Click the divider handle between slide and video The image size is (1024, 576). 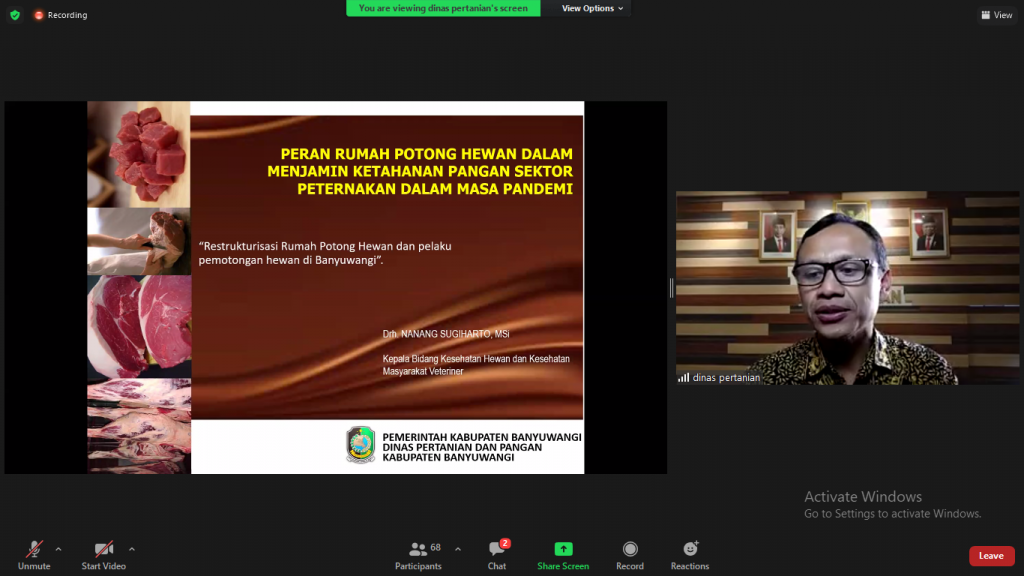pyautogui.click(x=671, y=288)
